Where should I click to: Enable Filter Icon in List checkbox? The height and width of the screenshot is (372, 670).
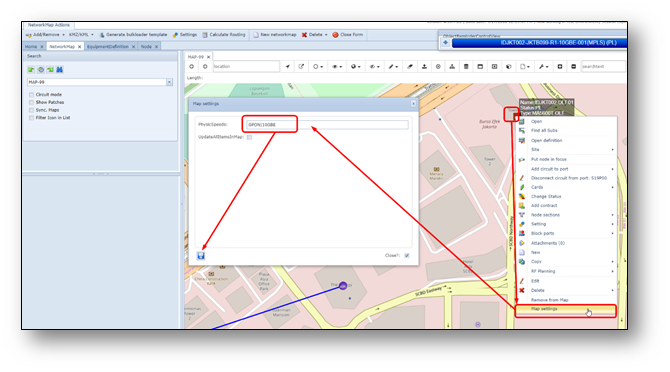point(31,117)
